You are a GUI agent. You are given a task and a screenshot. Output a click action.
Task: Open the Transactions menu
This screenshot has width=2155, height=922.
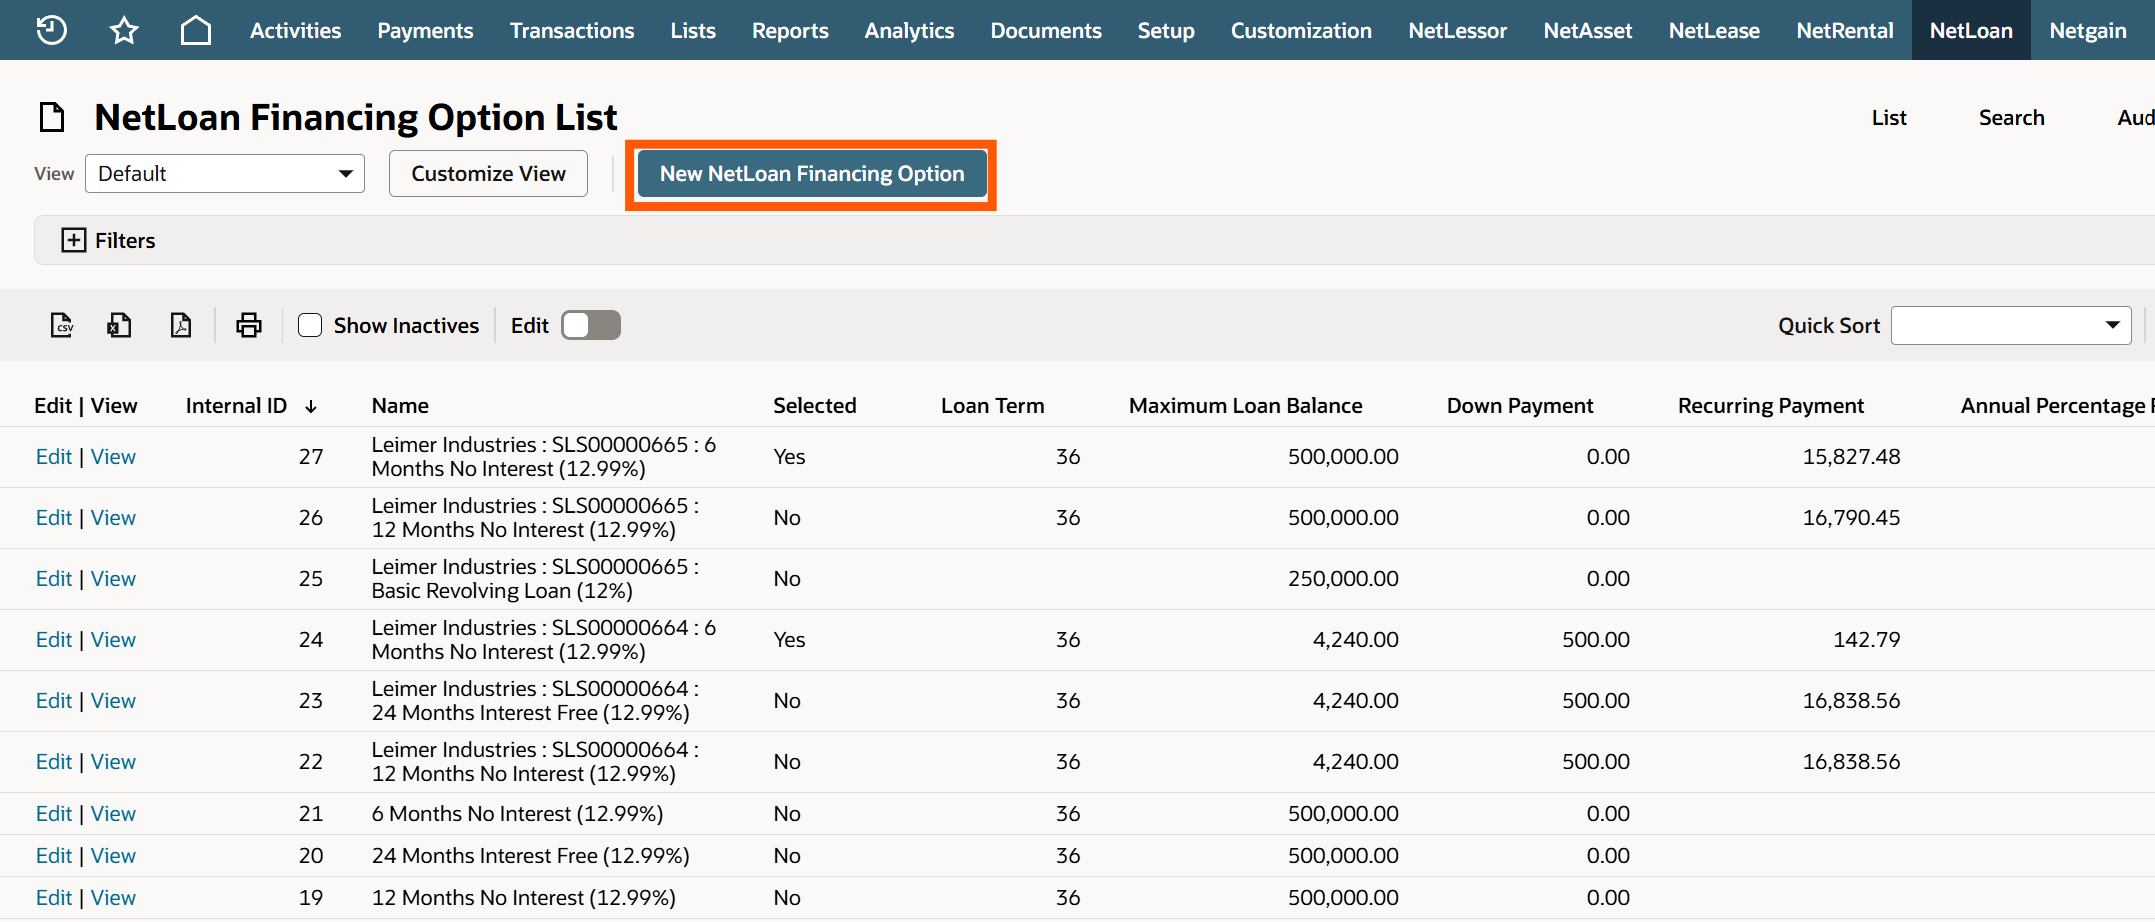(571, 30)
